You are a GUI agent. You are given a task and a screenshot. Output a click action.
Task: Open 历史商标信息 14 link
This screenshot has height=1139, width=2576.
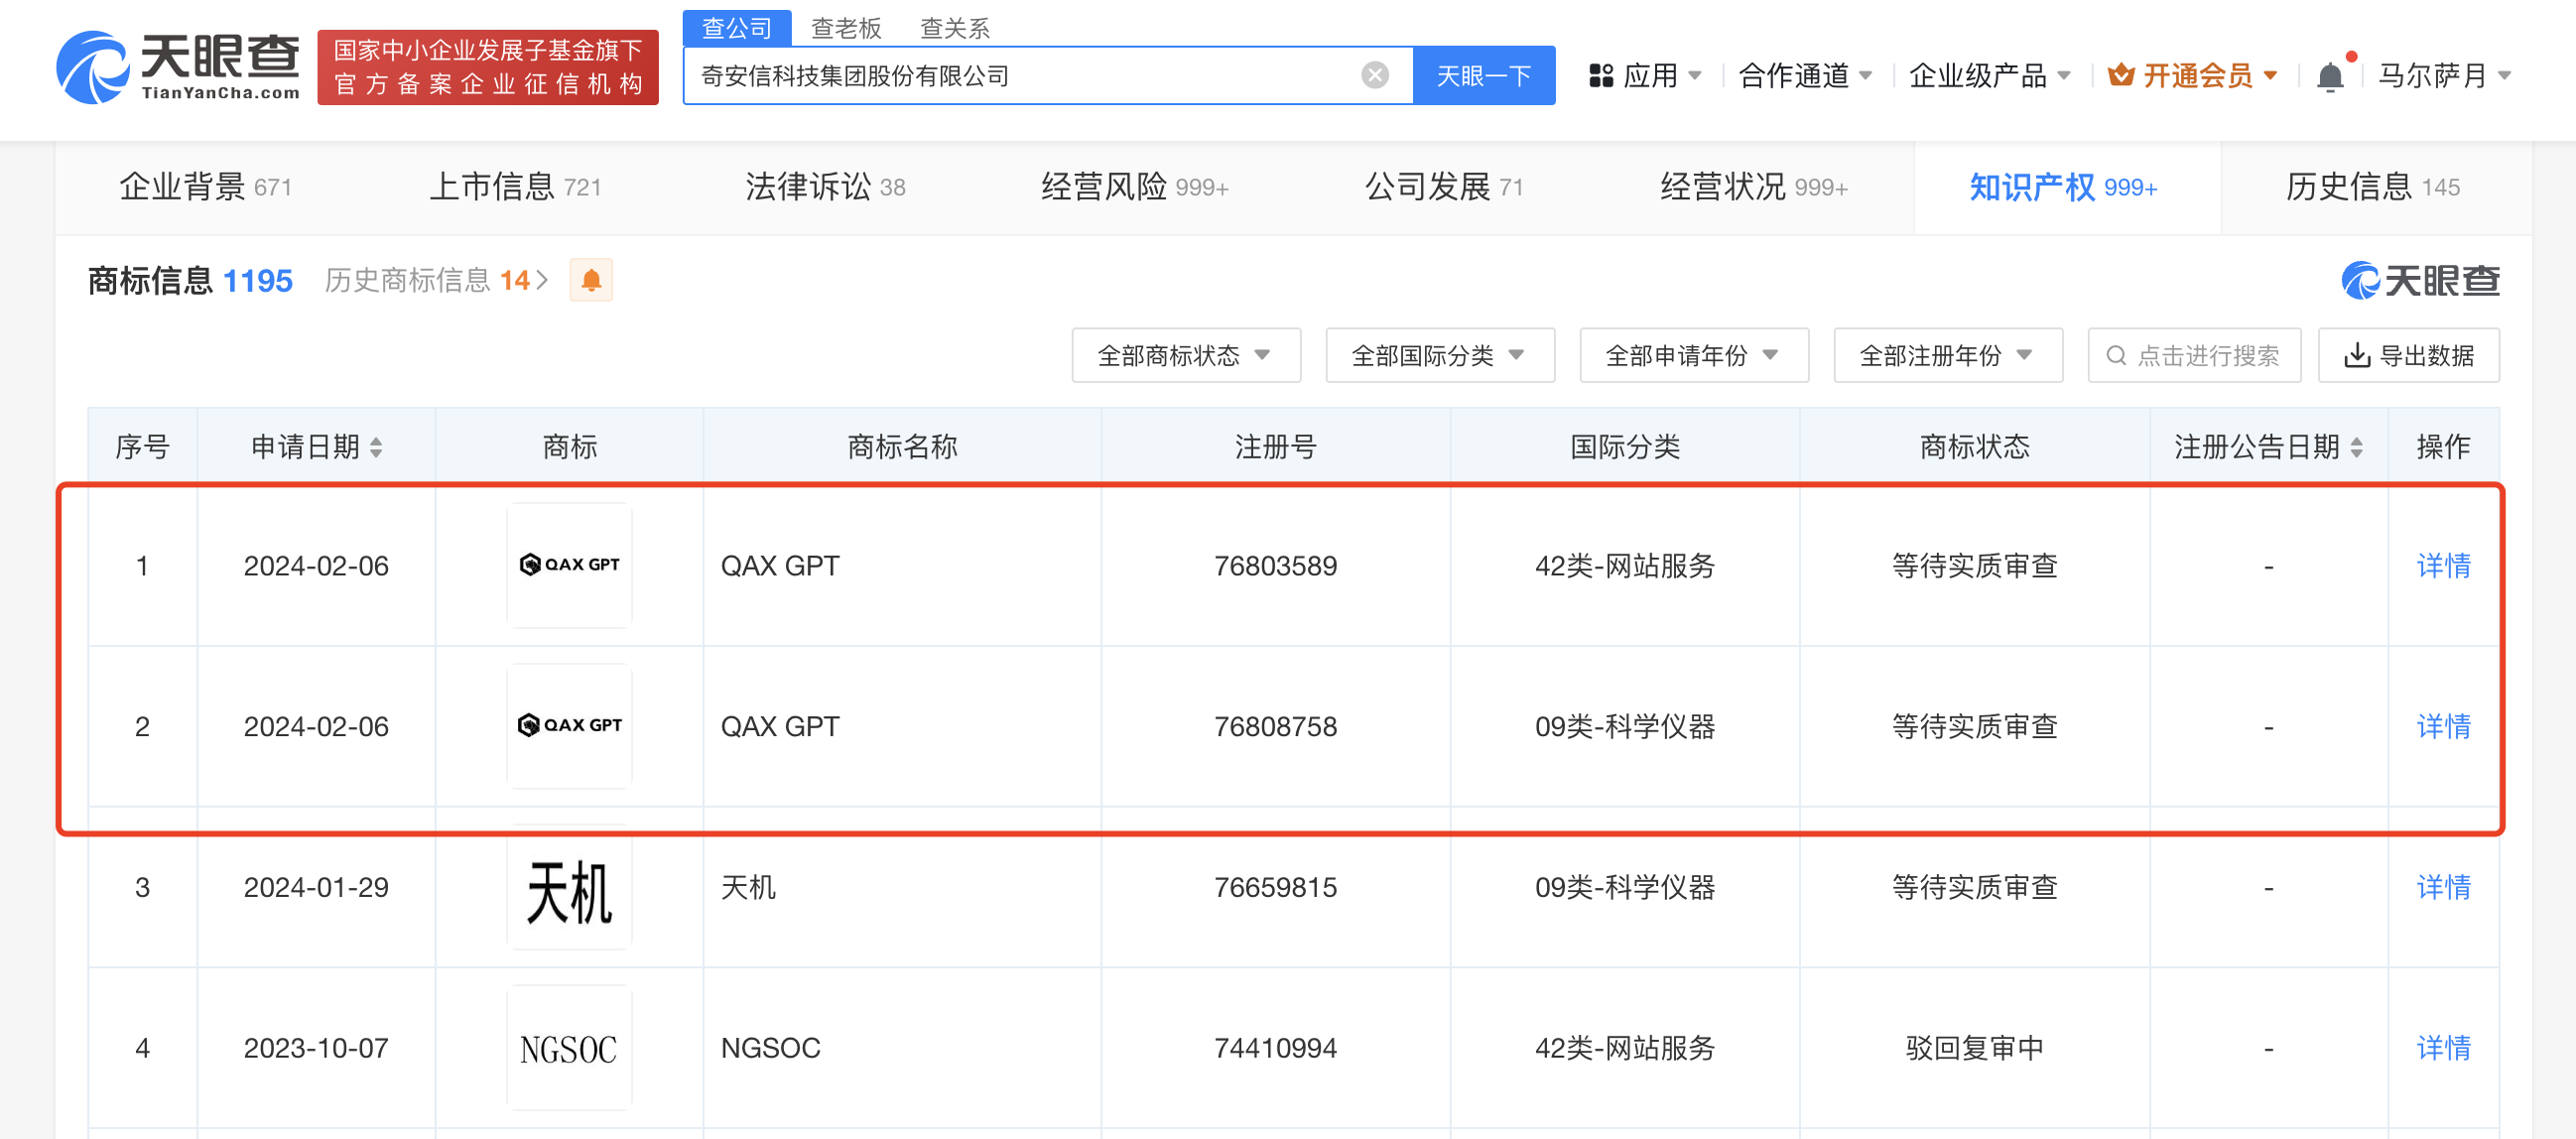pyautogui.click(x=436, y=281)
